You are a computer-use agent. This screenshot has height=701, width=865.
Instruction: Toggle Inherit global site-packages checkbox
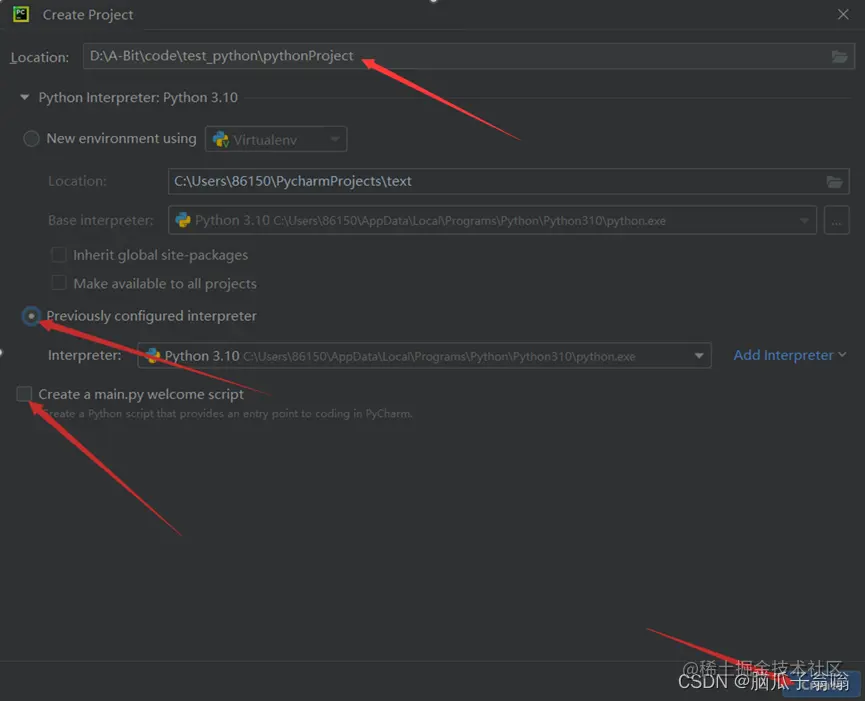pyautogui.click(x=58, y=255)
